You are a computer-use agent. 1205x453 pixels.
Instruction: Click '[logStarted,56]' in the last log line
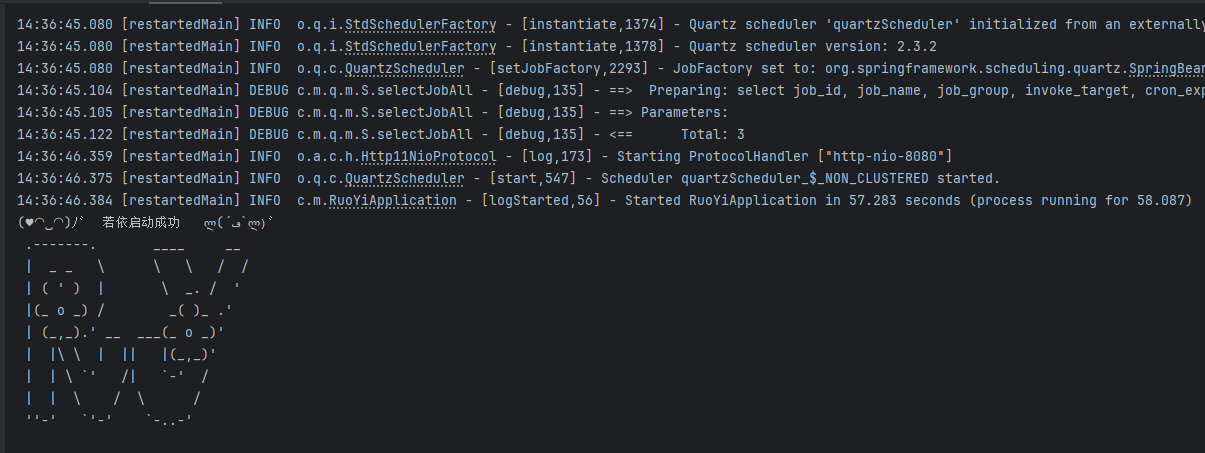point(540,200)
